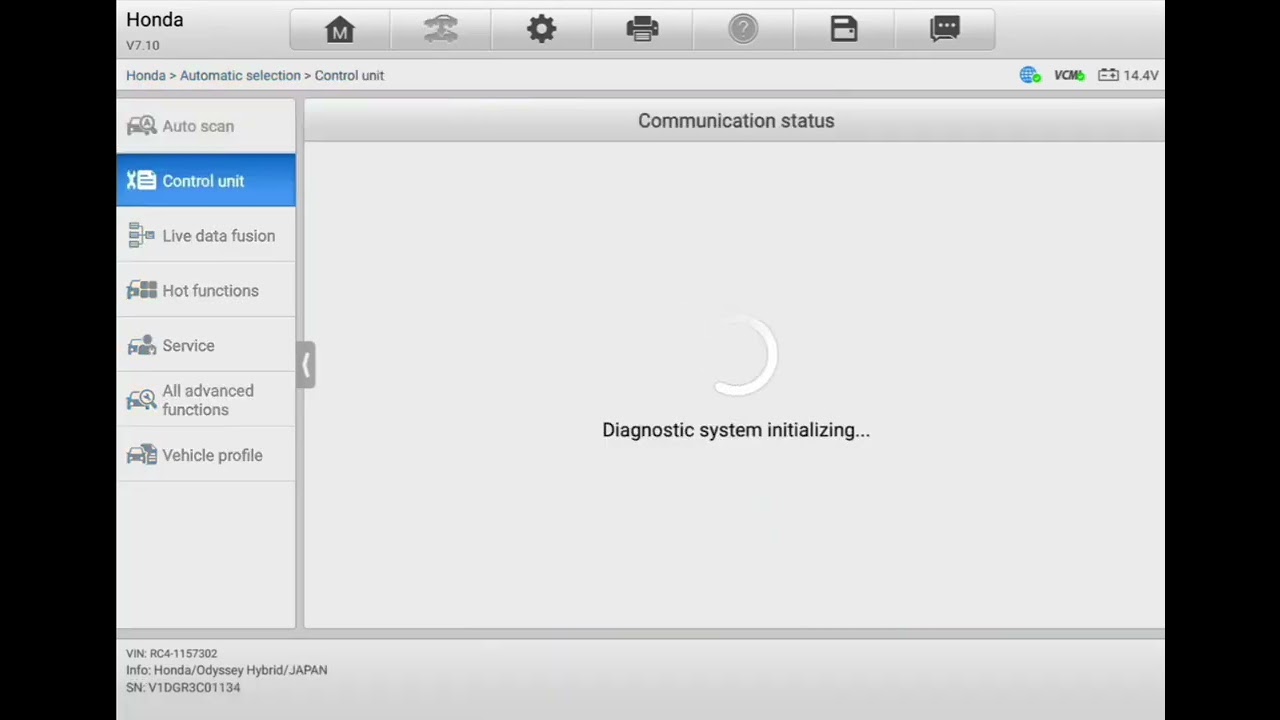Viewport: 1280px width, 720px height.
Task: Open the home M icon in toolbar
Action: pyautogui.click(x=340, y=29)
